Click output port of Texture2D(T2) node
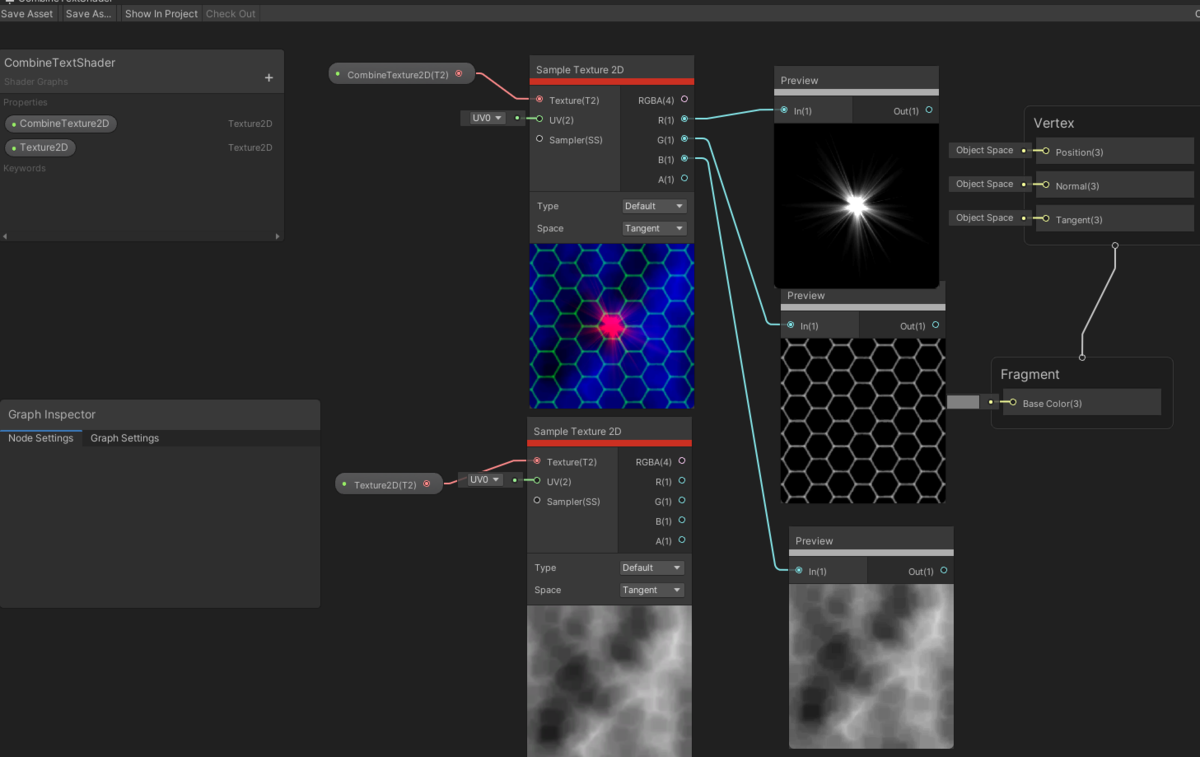The width and height of the screenshot is (1200, 757). [x=427, y=484]
